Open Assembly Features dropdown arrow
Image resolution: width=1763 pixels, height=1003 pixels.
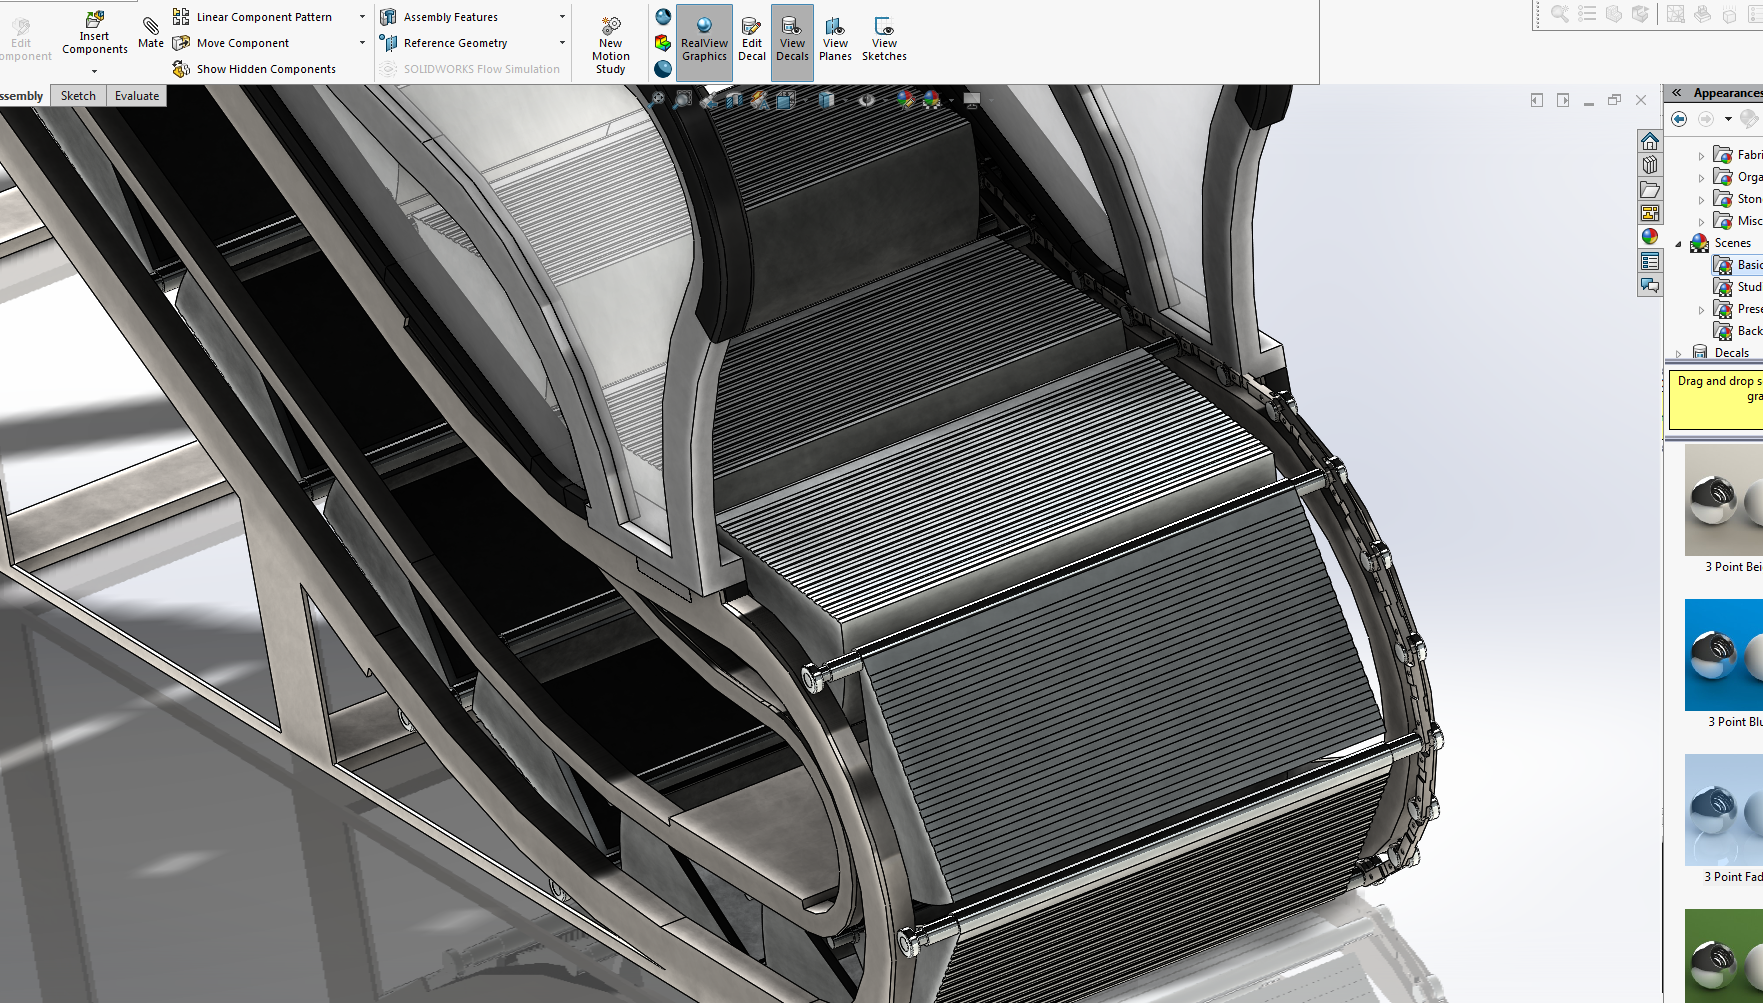click(562, 17)
